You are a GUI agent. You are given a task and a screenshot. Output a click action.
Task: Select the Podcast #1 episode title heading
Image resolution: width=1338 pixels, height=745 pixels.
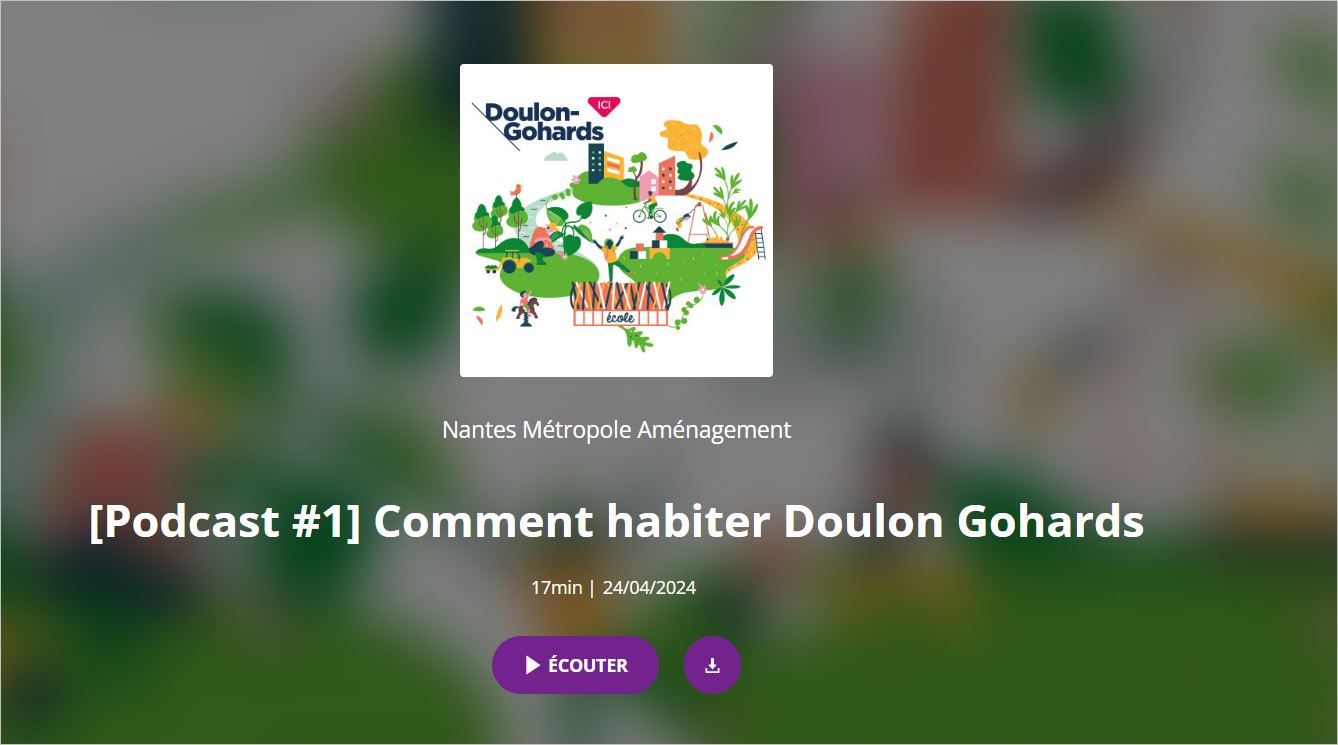616,521
